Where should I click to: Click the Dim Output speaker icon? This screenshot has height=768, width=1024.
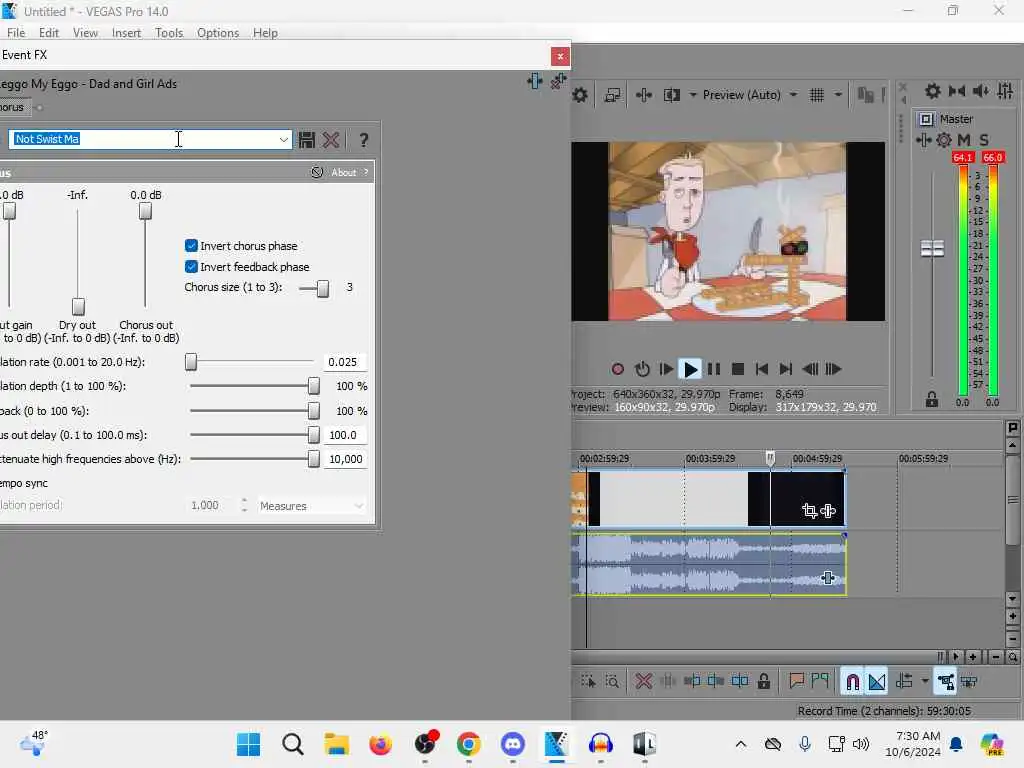tap(981, 91)
